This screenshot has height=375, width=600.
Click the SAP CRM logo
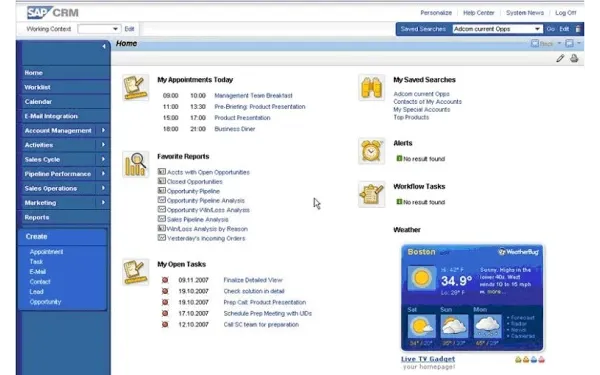pyautogui.click(x=53, y=13)
